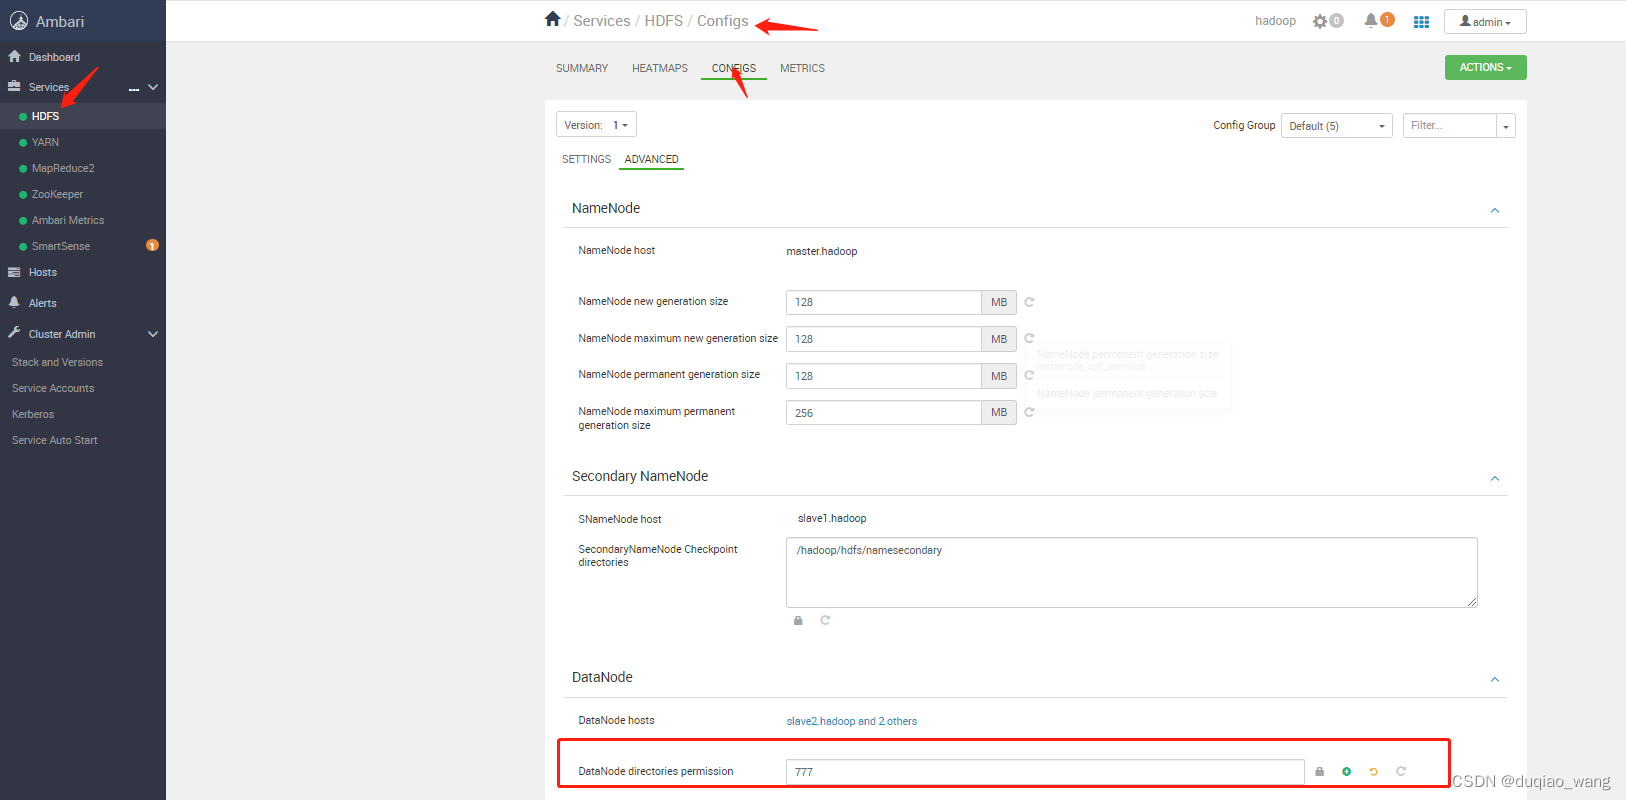Open the views grid icon

point(1421,22)
